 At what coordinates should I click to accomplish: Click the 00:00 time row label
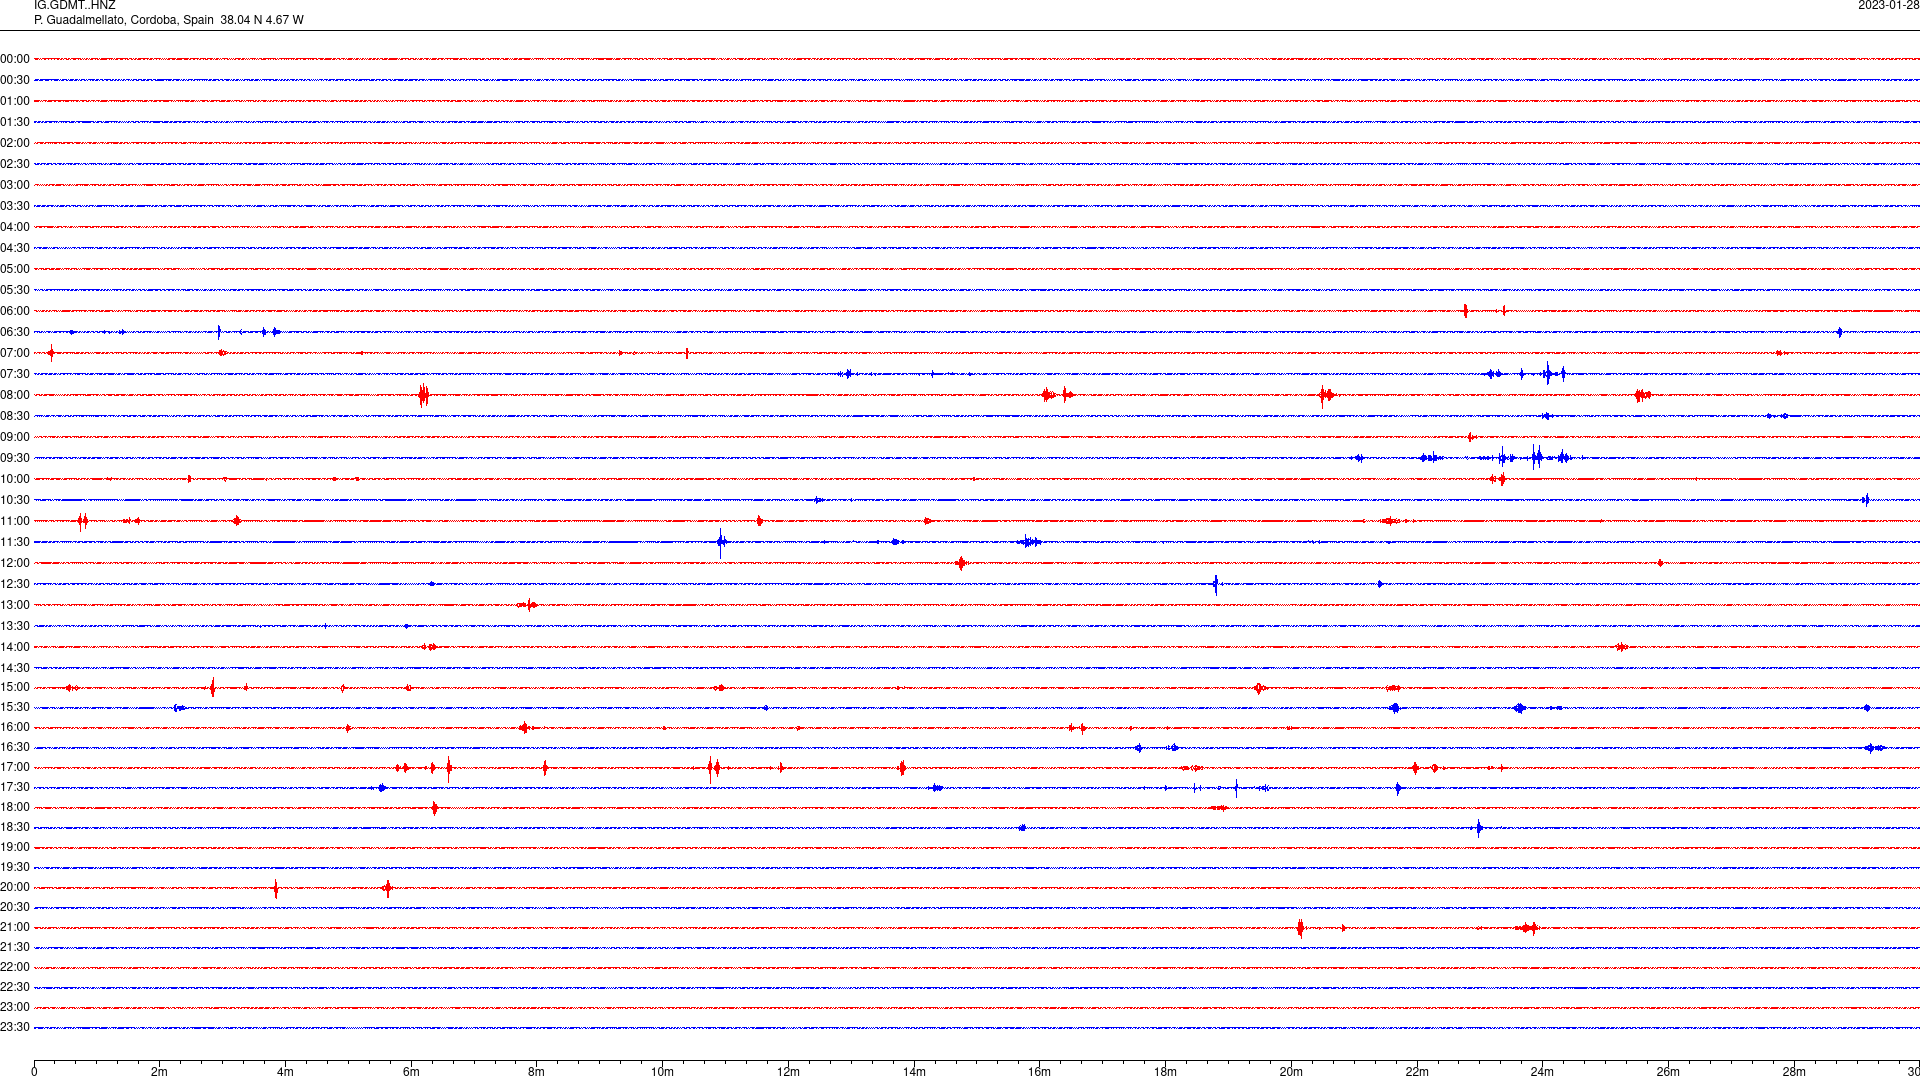coord(15,59)
